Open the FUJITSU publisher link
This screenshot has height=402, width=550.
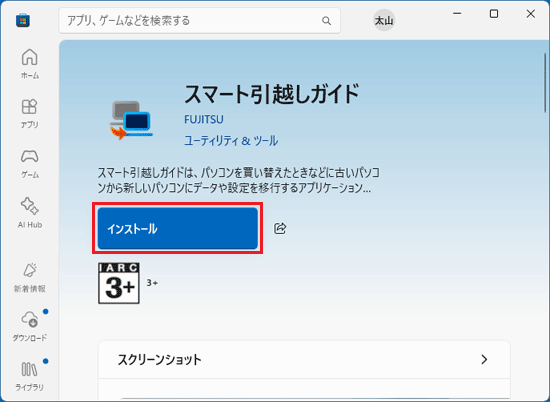(x=204, y=120)
